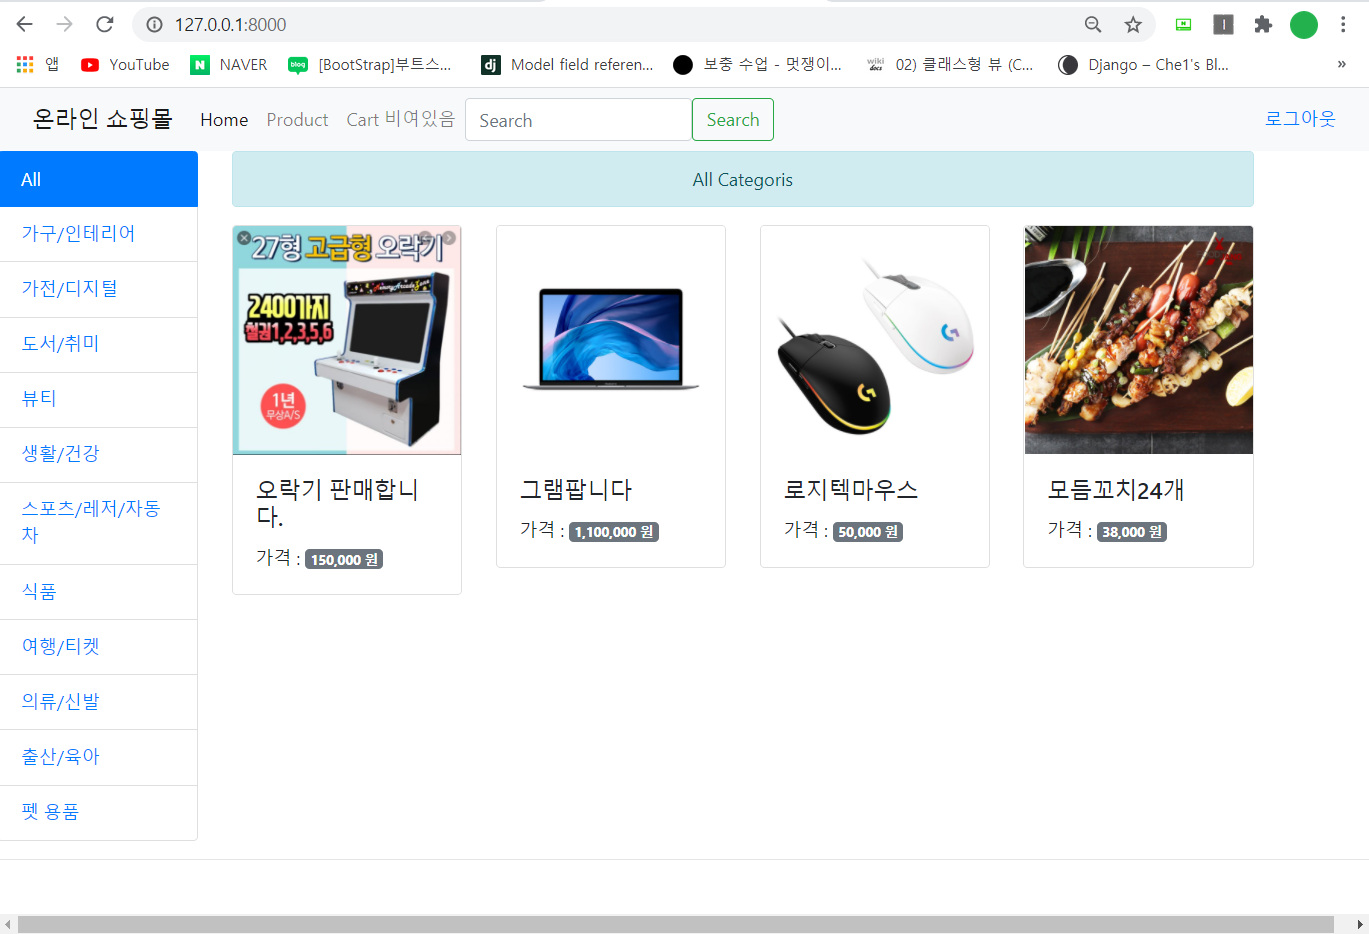Image resolution: width=1369 pixels, height=934 pixels.
Task: Open the Extensions puzzle icon
Action: click(1263, 24)
